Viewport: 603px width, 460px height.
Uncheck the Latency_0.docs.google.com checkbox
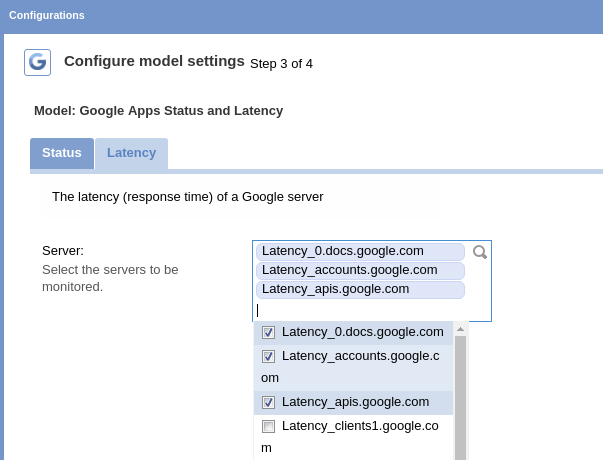[x=268, y=332]
